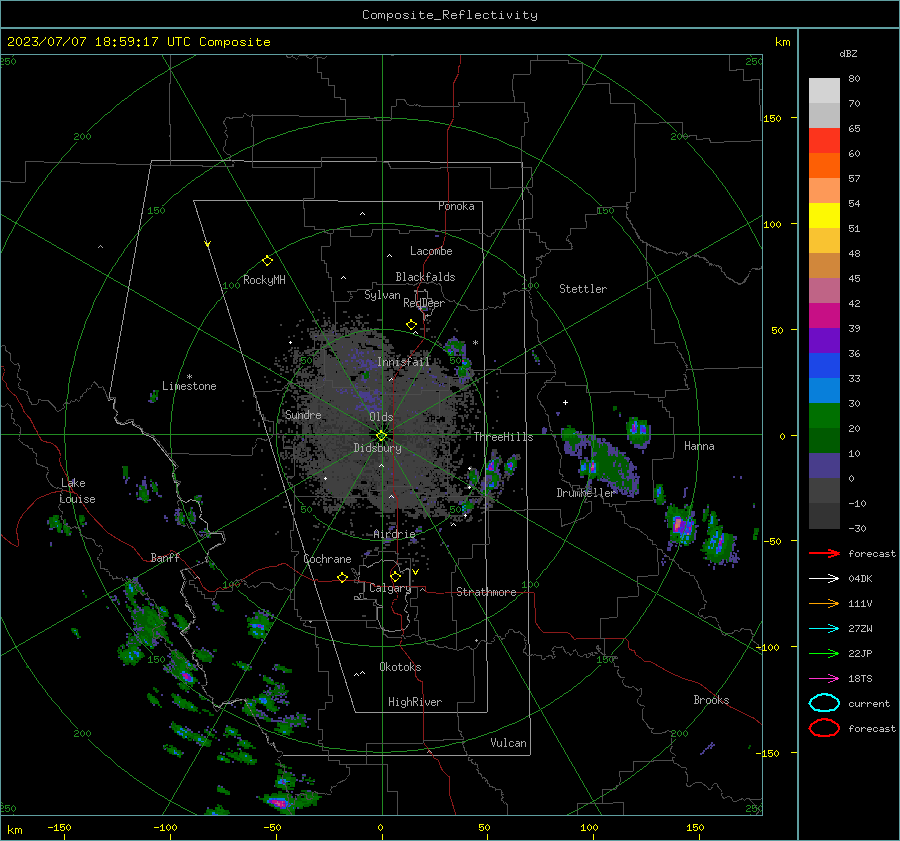Click the Banff map label
The width and height of the screenshot is (900, 841).
pos(165,557)
